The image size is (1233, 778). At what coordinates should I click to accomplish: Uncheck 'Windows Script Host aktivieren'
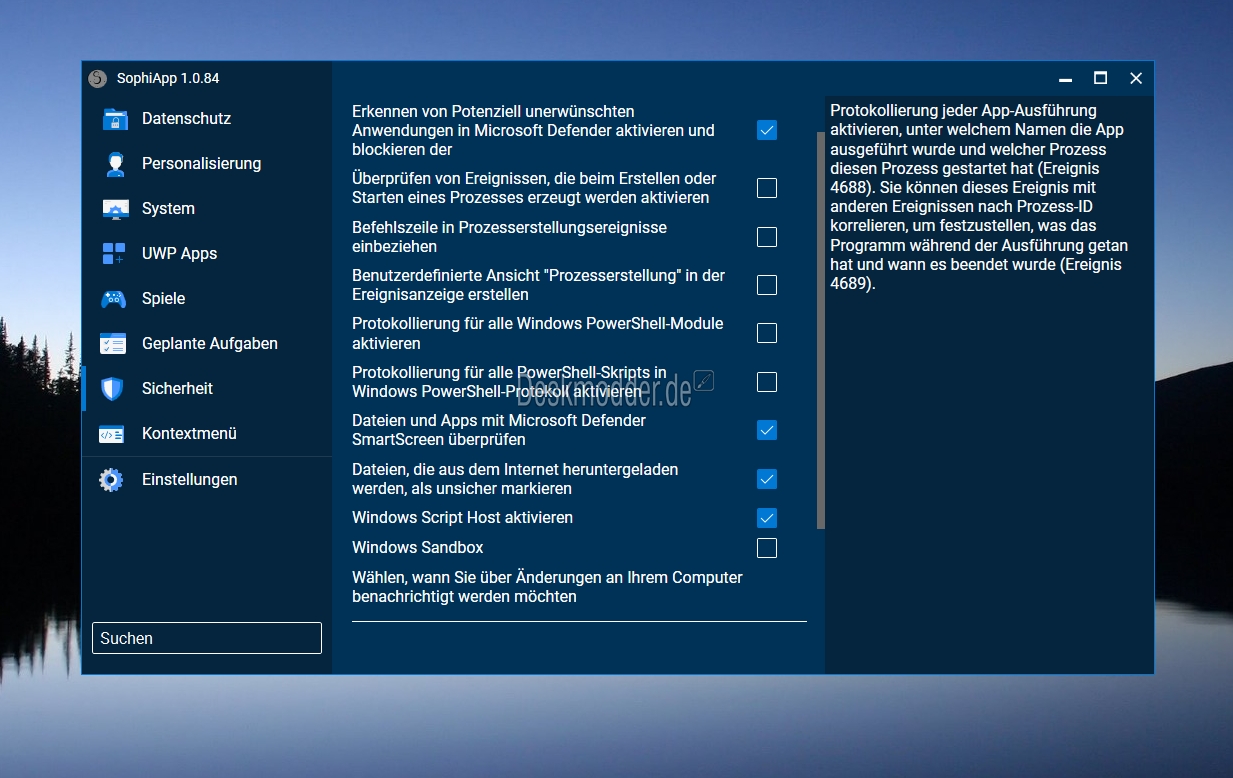767,518
